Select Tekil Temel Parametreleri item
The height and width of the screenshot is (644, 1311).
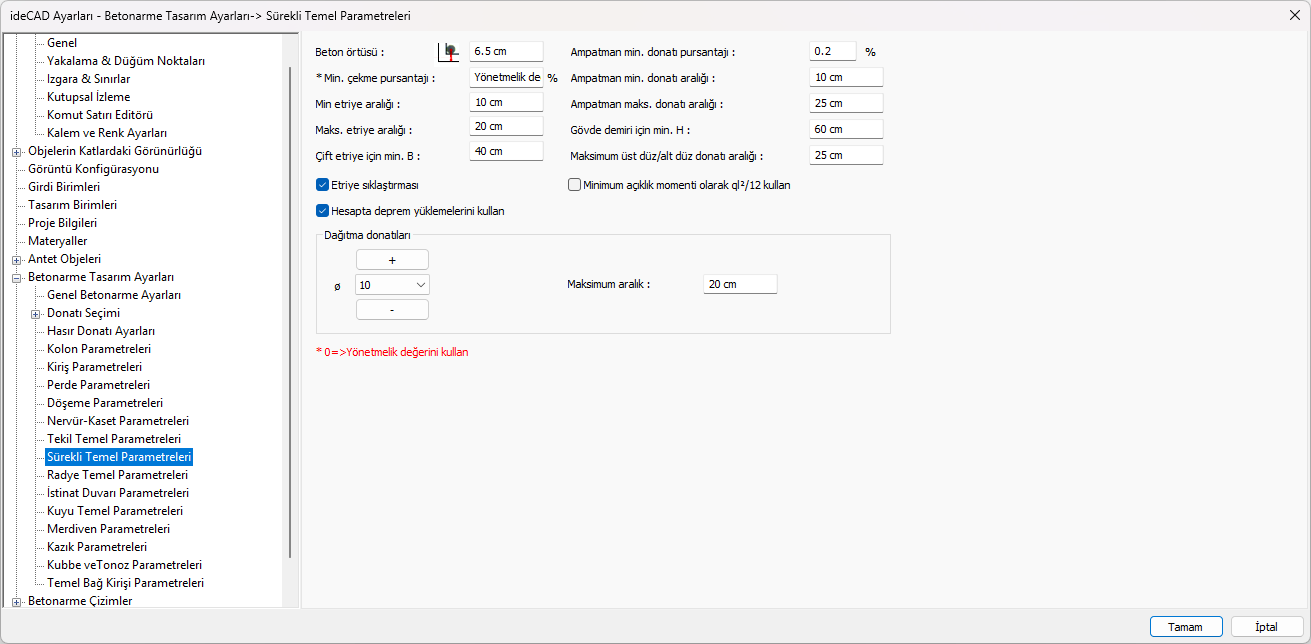coord(114,440)
